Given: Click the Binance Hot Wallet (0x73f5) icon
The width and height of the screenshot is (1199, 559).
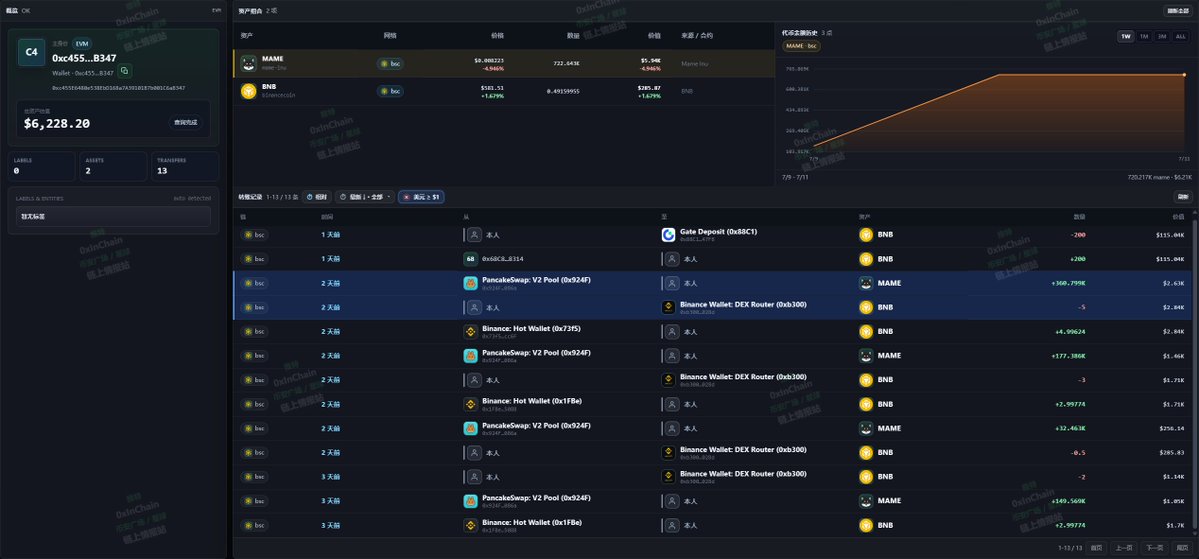Looking at the screenshot, I should click(x=471, y=332).
